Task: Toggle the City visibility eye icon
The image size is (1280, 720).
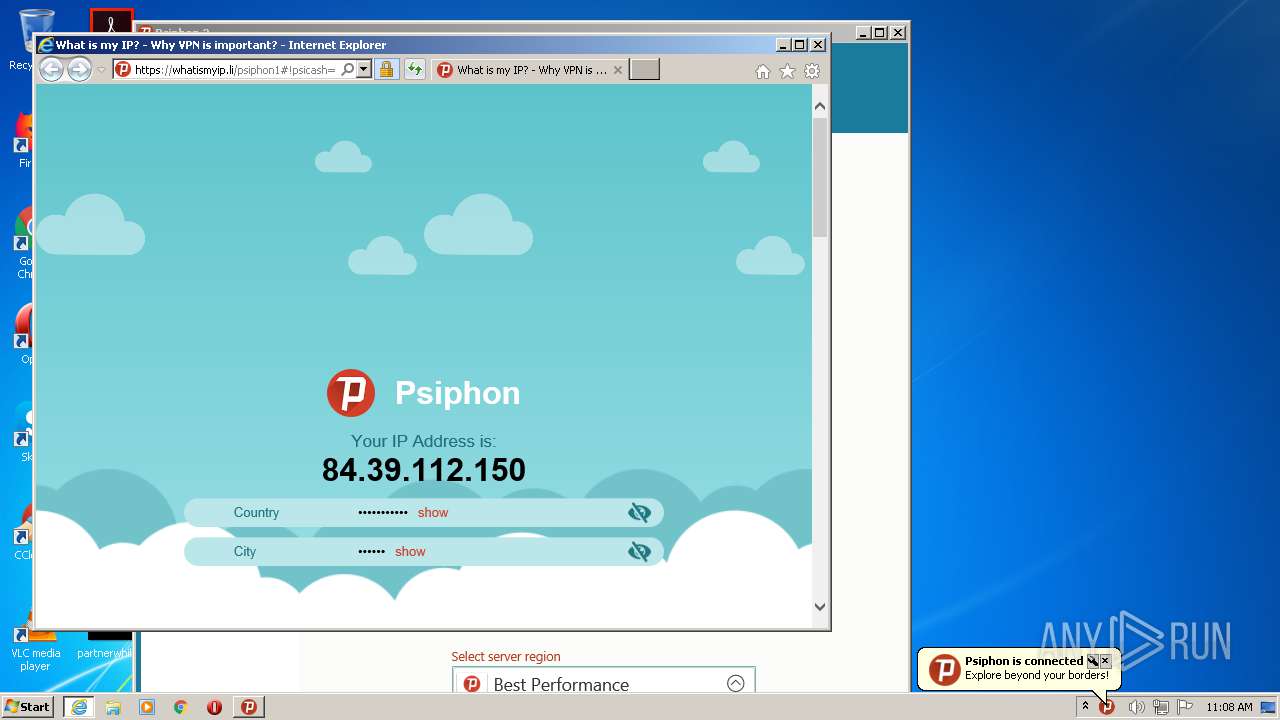Action: pyautogui.click(x=639, y=552)
